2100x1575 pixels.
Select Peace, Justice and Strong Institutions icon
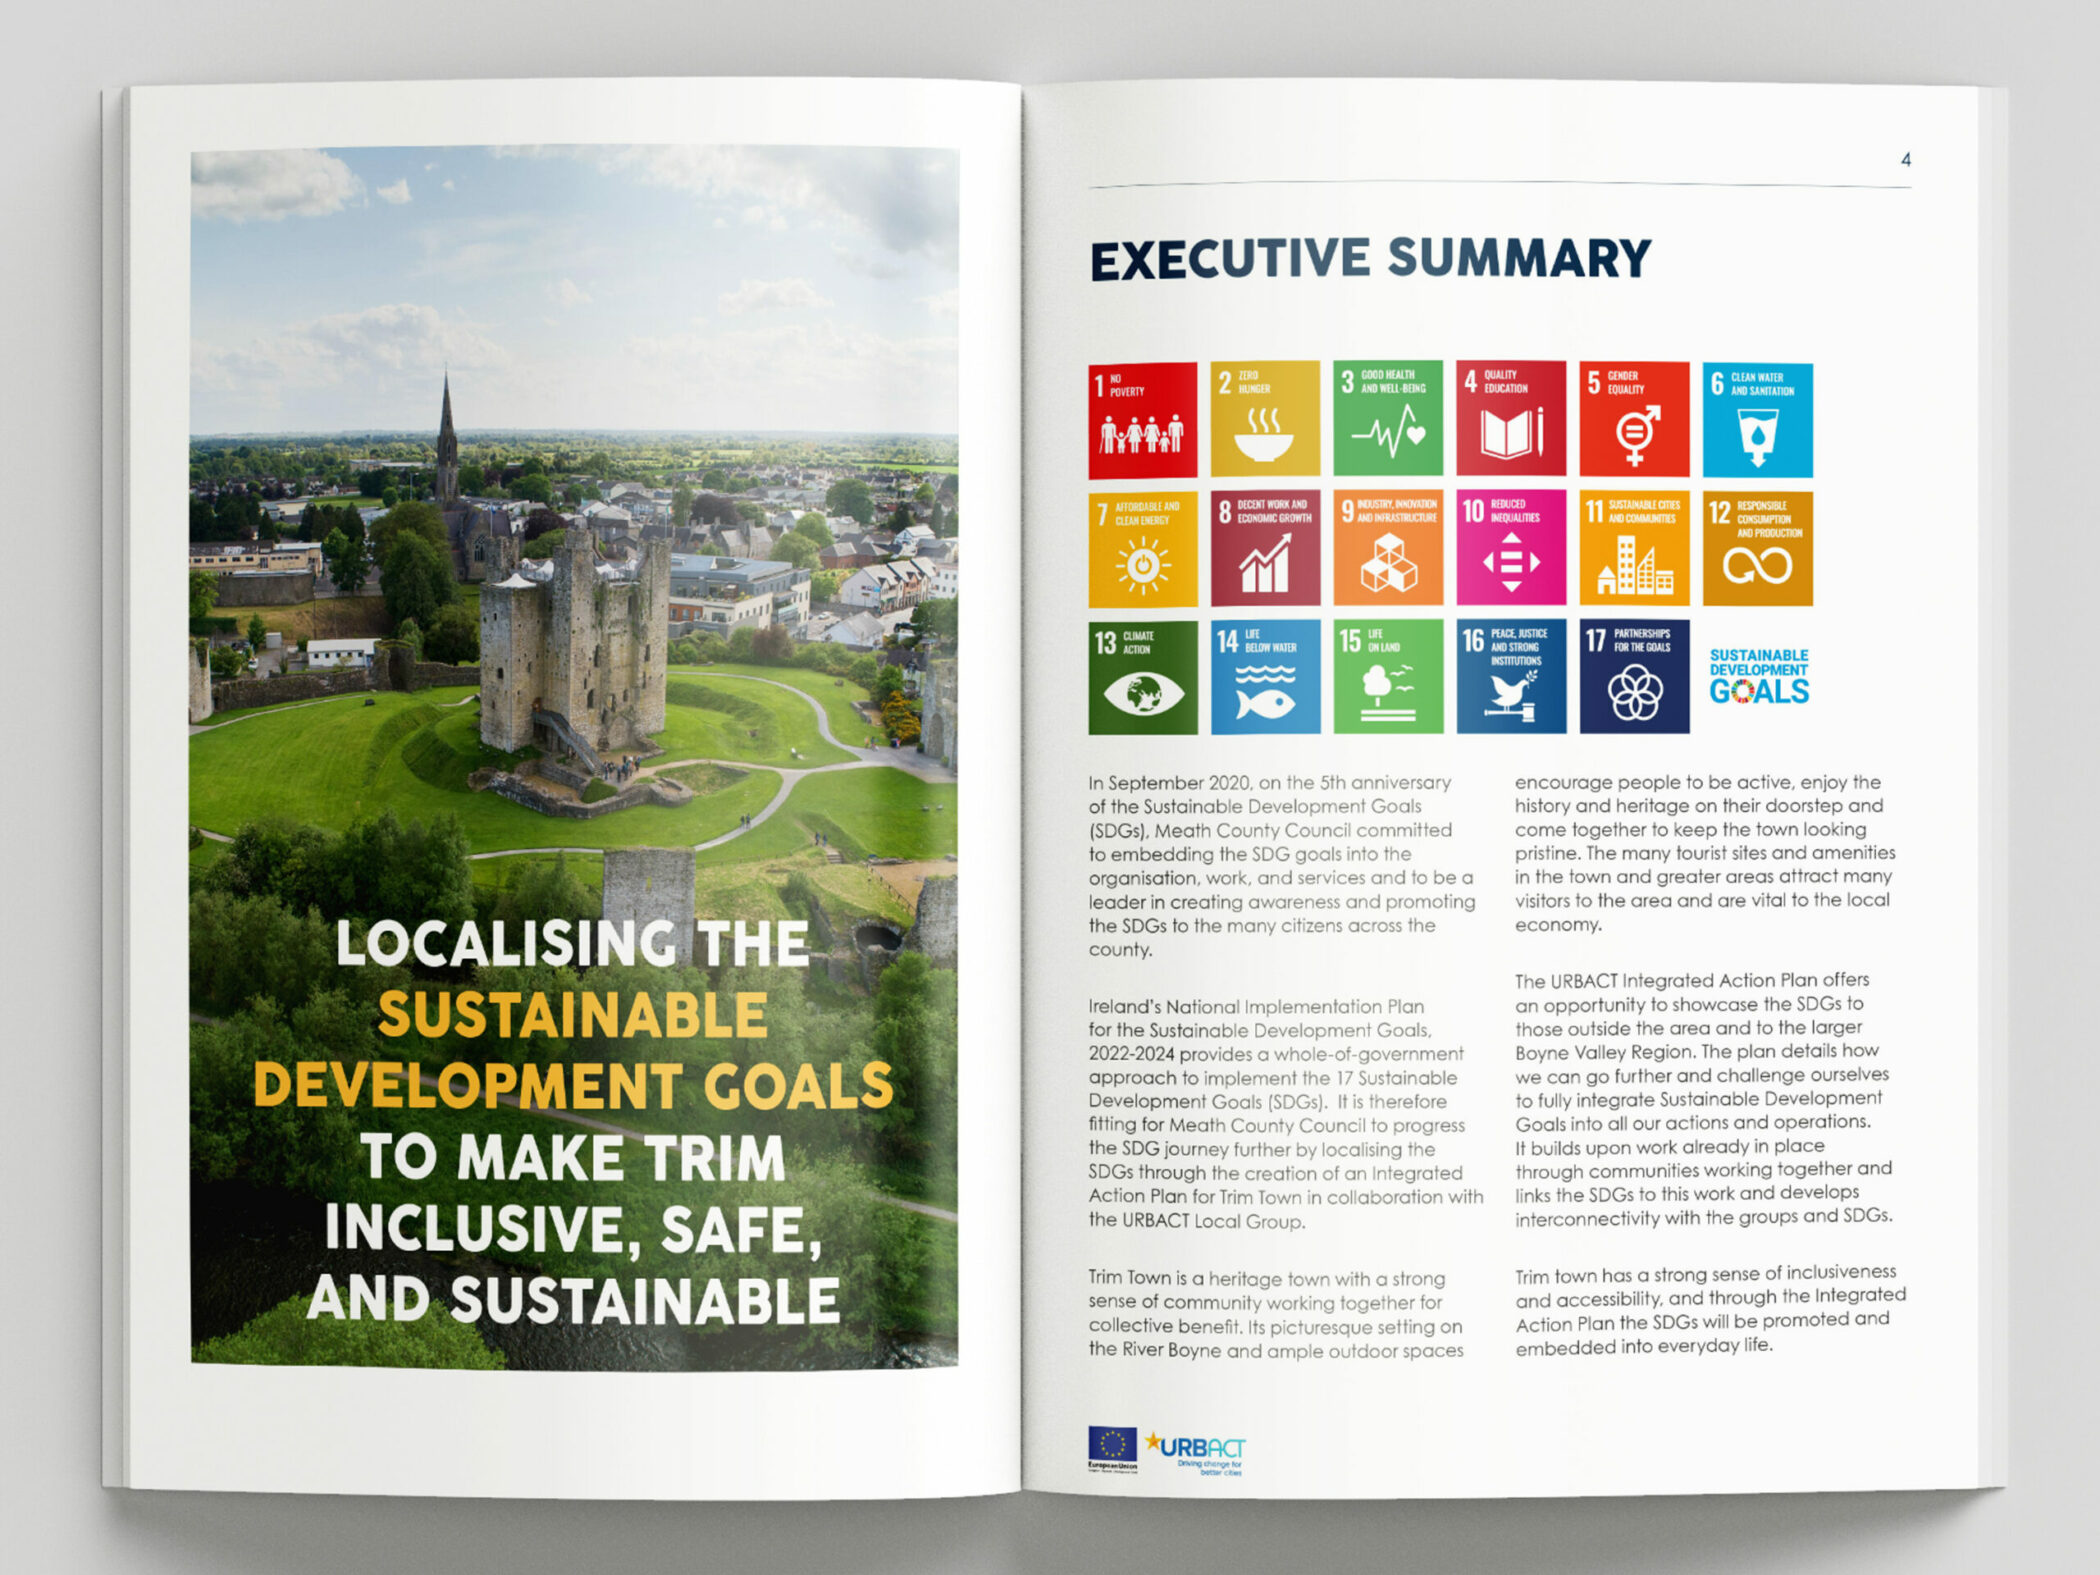pyautogui.click(x=1510, y=676)
